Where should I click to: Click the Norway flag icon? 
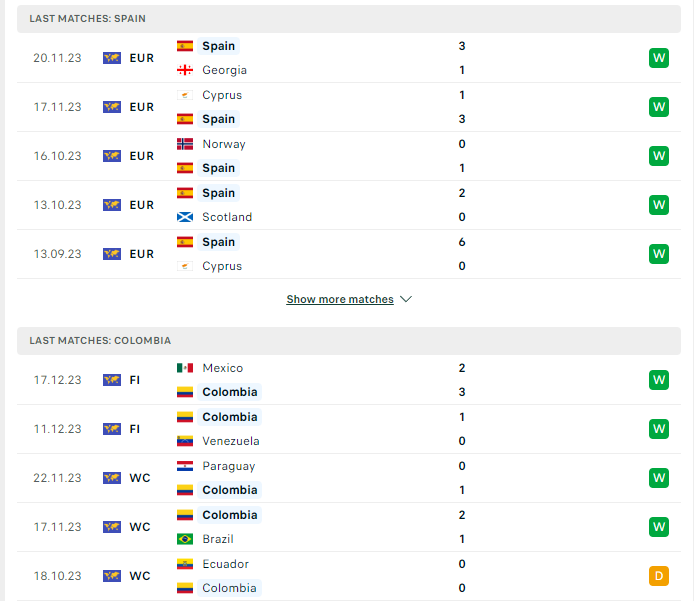click(x=185, y=144)
